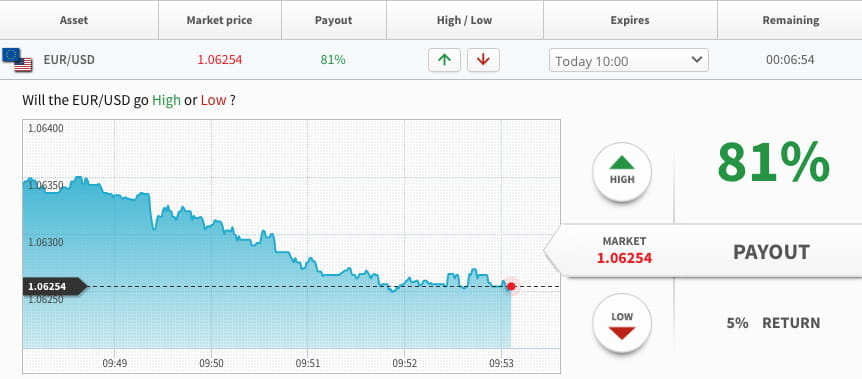
Task: Click the red 1.06254 market price in row
Action: (220, 60)
